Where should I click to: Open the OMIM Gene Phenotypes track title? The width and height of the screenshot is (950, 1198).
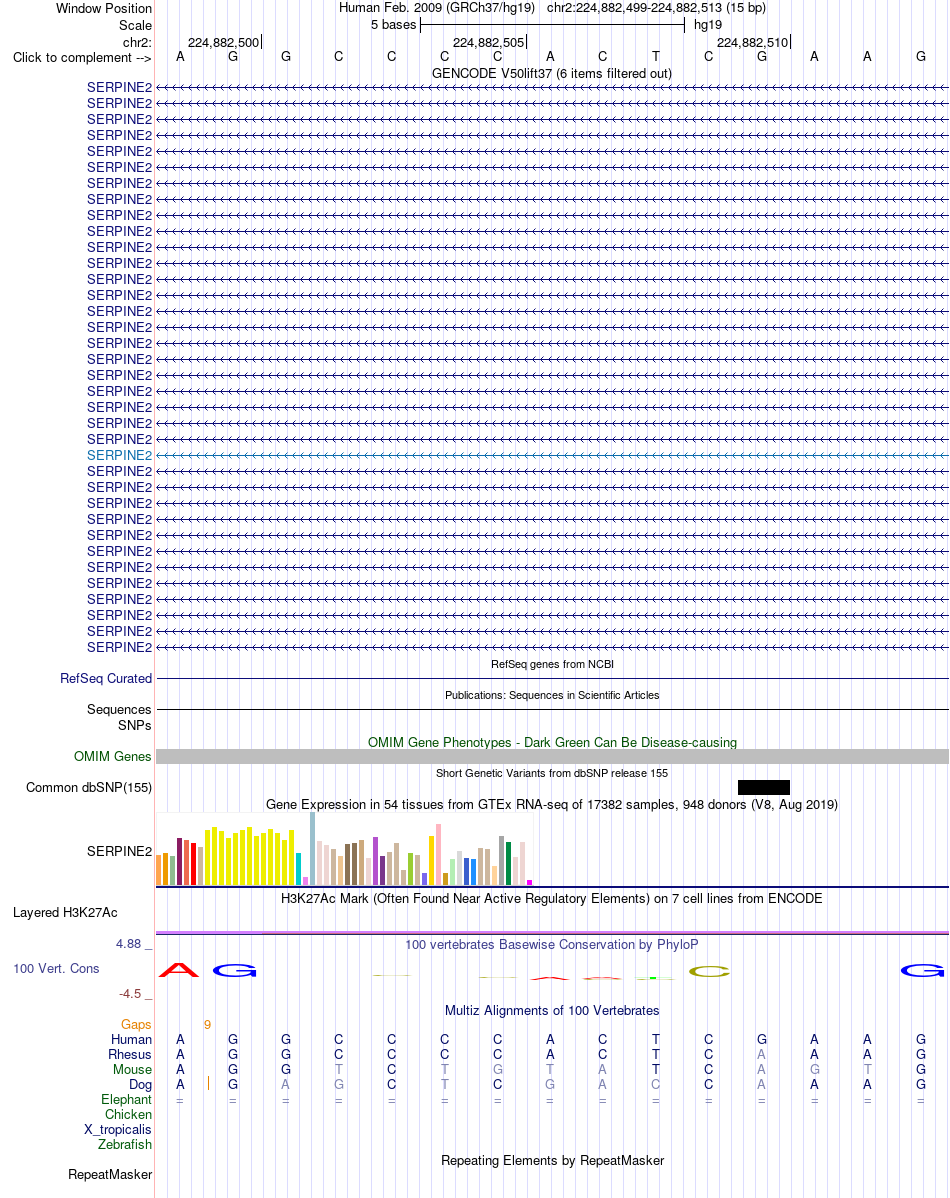552,743
